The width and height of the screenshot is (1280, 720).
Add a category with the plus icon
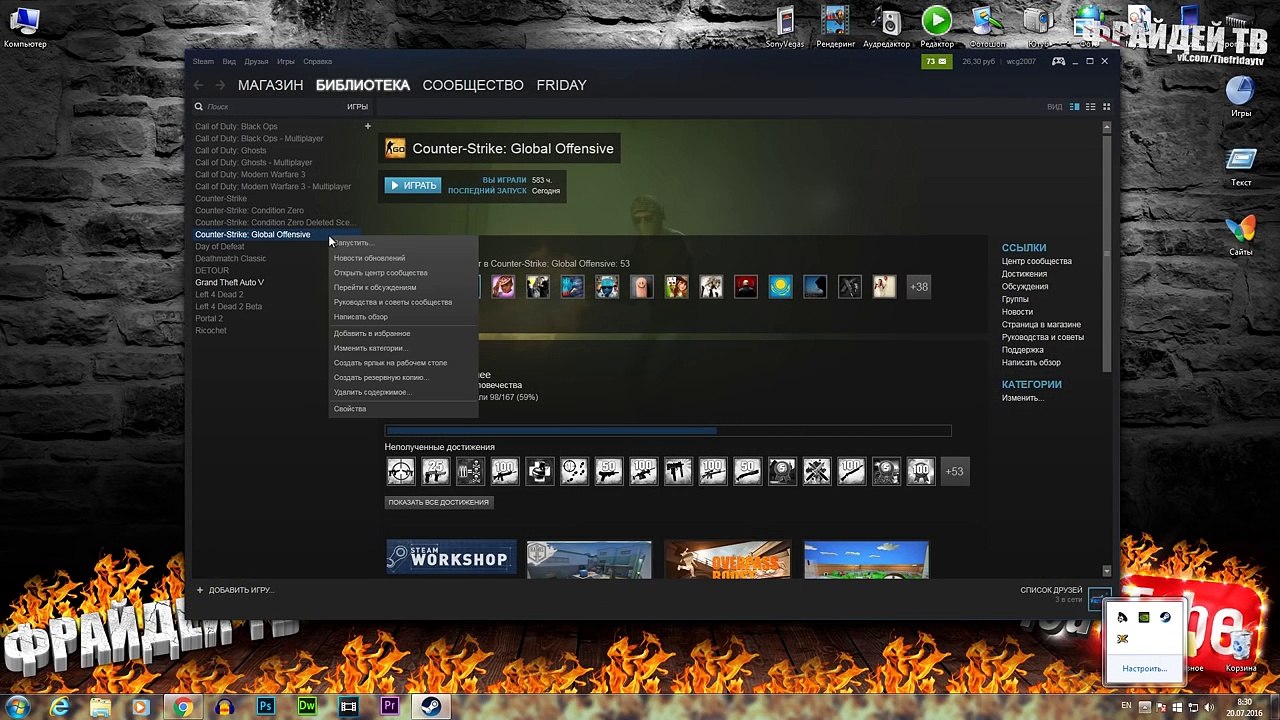(x=367, y=126)
